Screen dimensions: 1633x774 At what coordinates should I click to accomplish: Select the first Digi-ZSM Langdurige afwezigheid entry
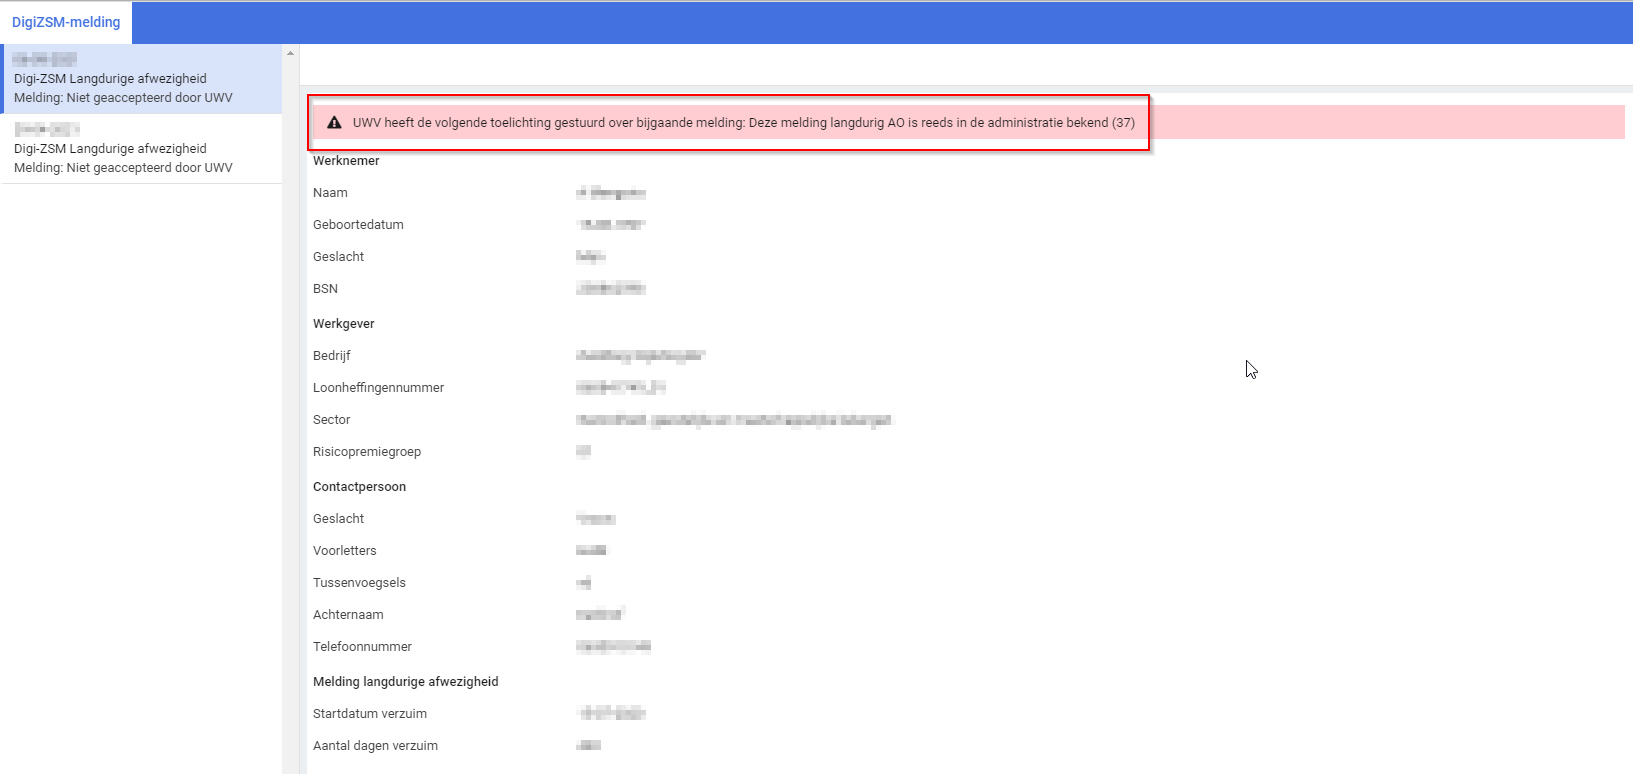click(140, 79)
